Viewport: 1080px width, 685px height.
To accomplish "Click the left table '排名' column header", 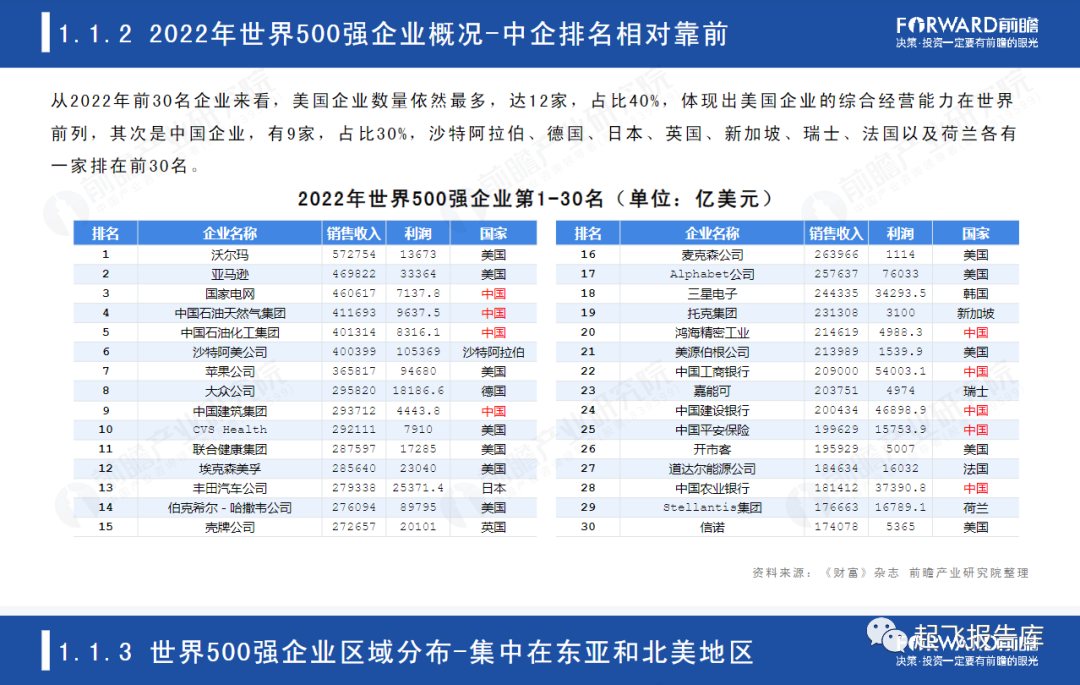I will coord(105,233).
